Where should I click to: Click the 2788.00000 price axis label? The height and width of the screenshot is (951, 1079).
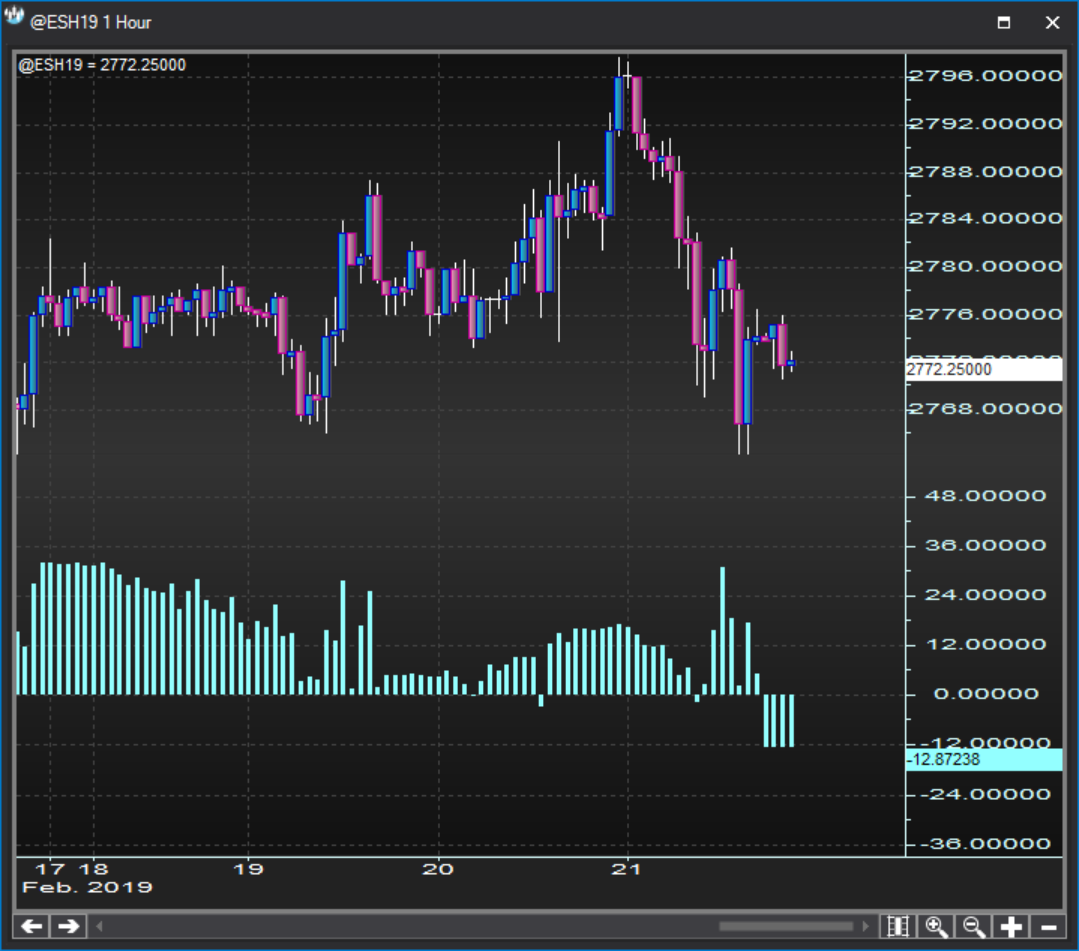[985, 171]
